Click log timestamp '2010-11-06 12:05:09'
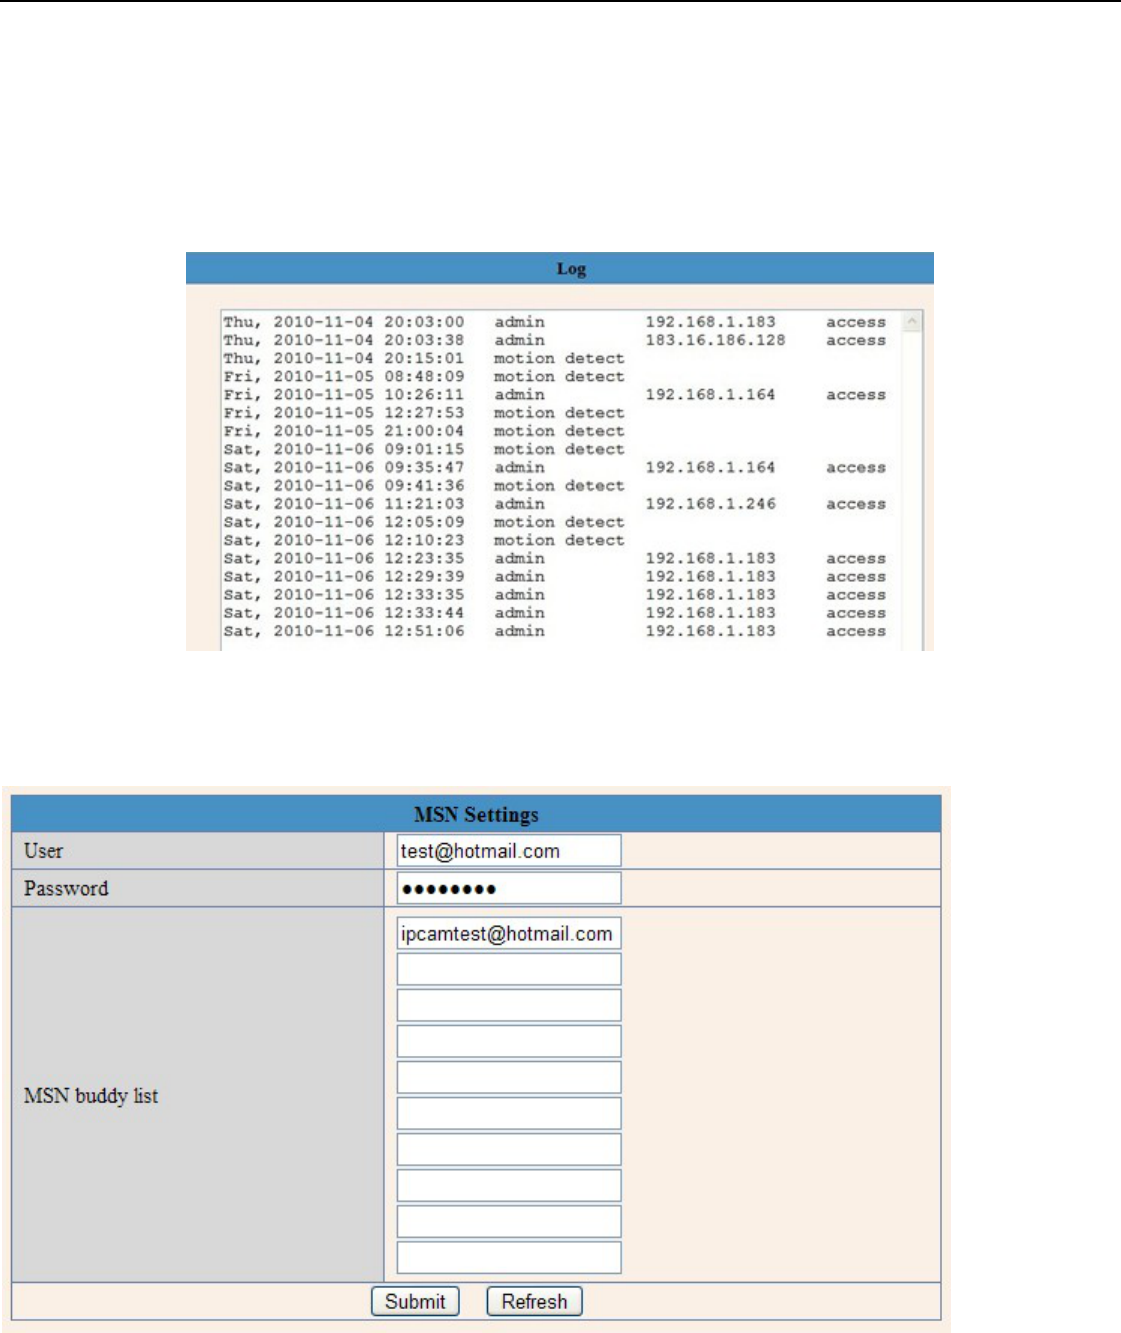The height and width of the screenshot is (1333, 1121). coord(369,522)
